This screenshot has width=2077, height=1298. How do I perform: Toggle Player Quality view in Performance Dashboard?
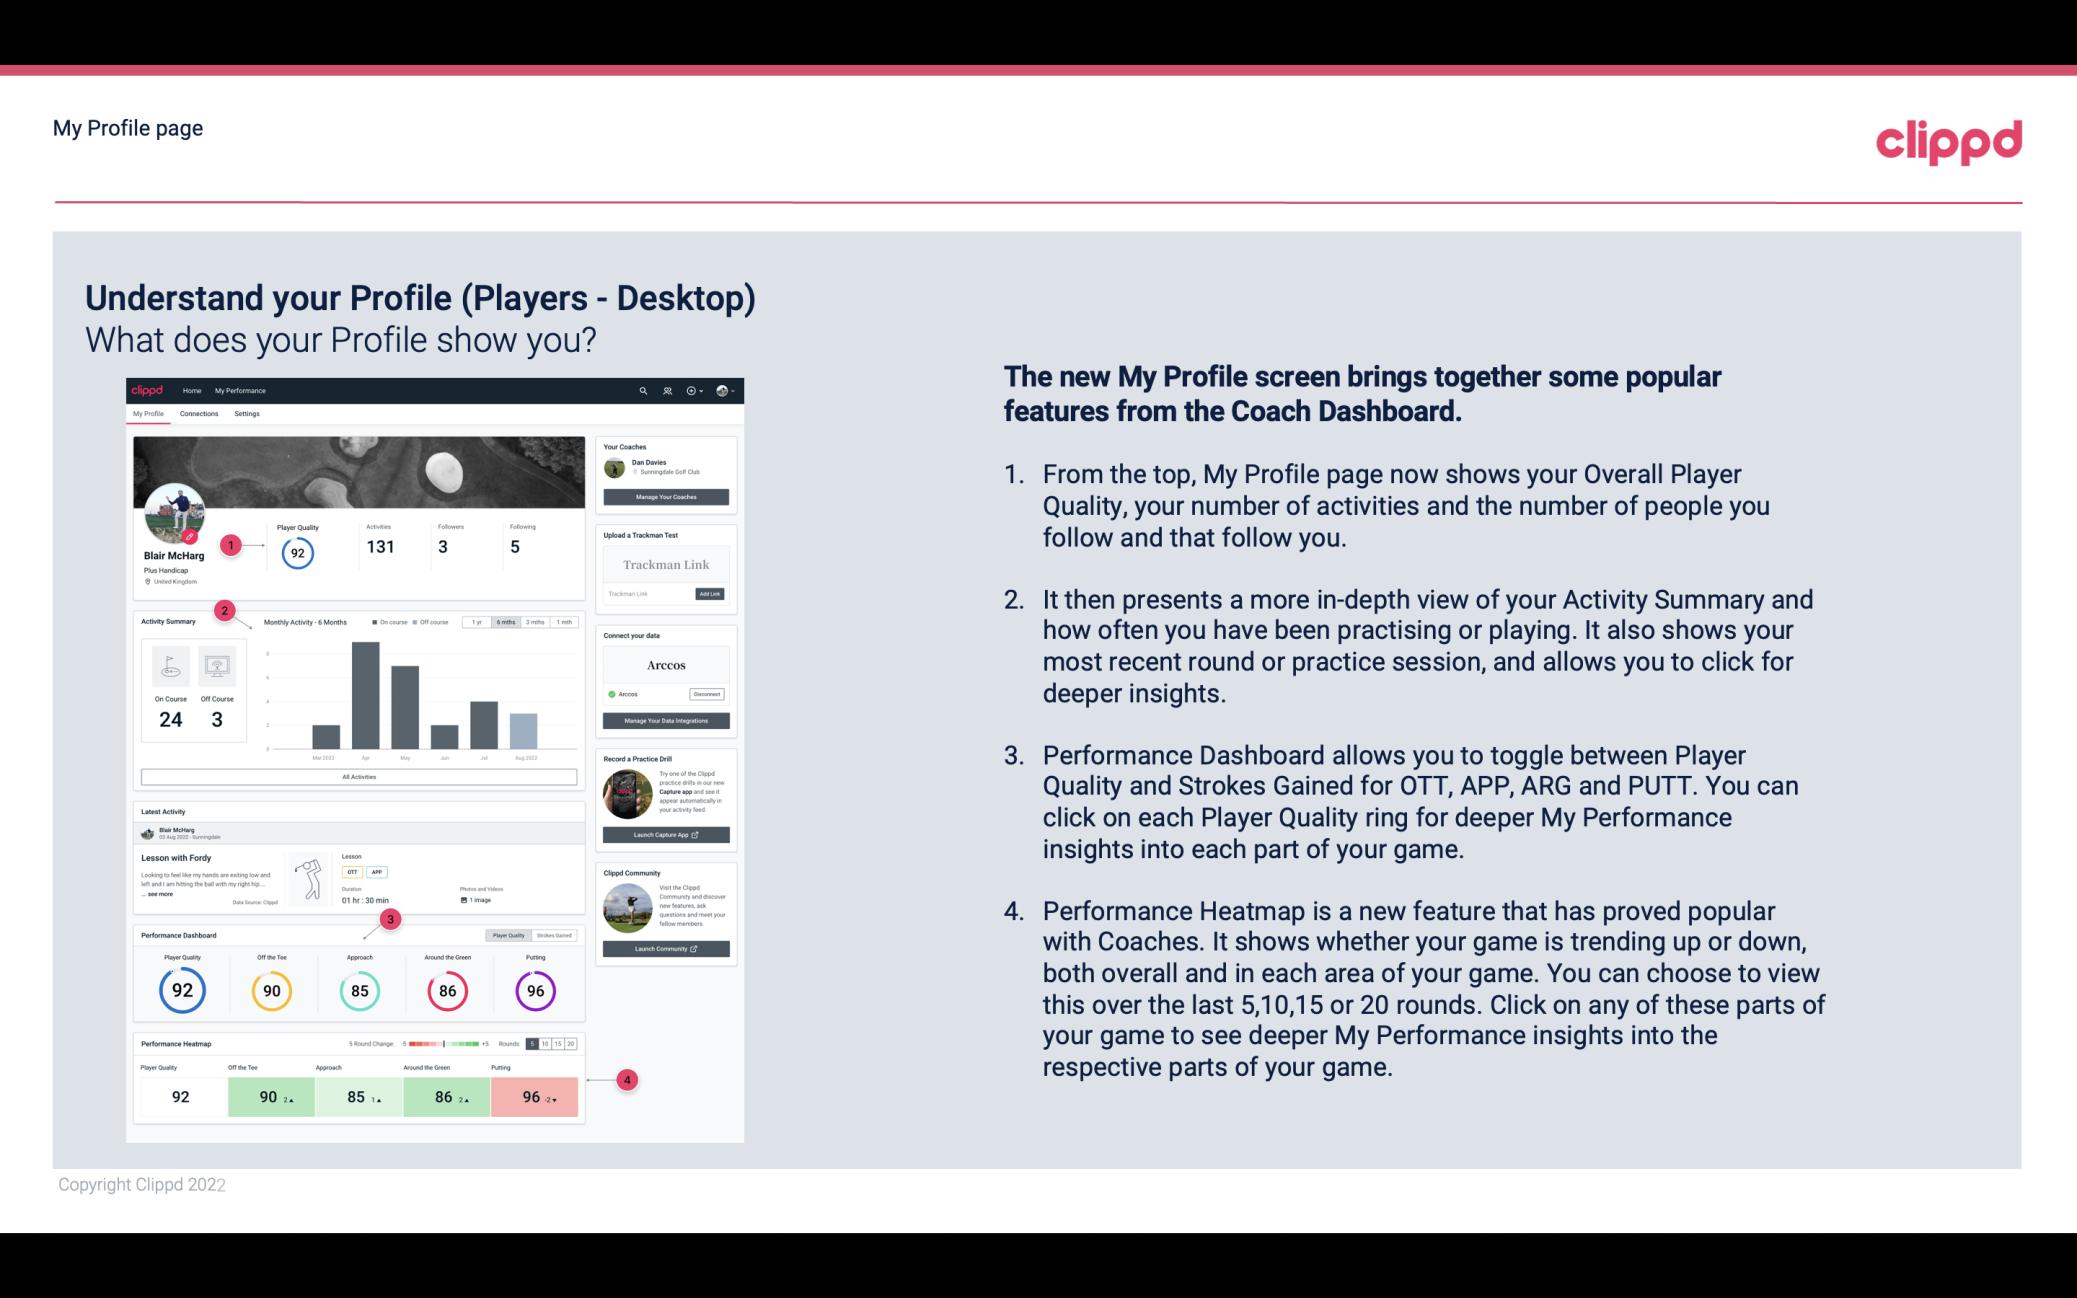pyautogui.click(x=508, y=936)
